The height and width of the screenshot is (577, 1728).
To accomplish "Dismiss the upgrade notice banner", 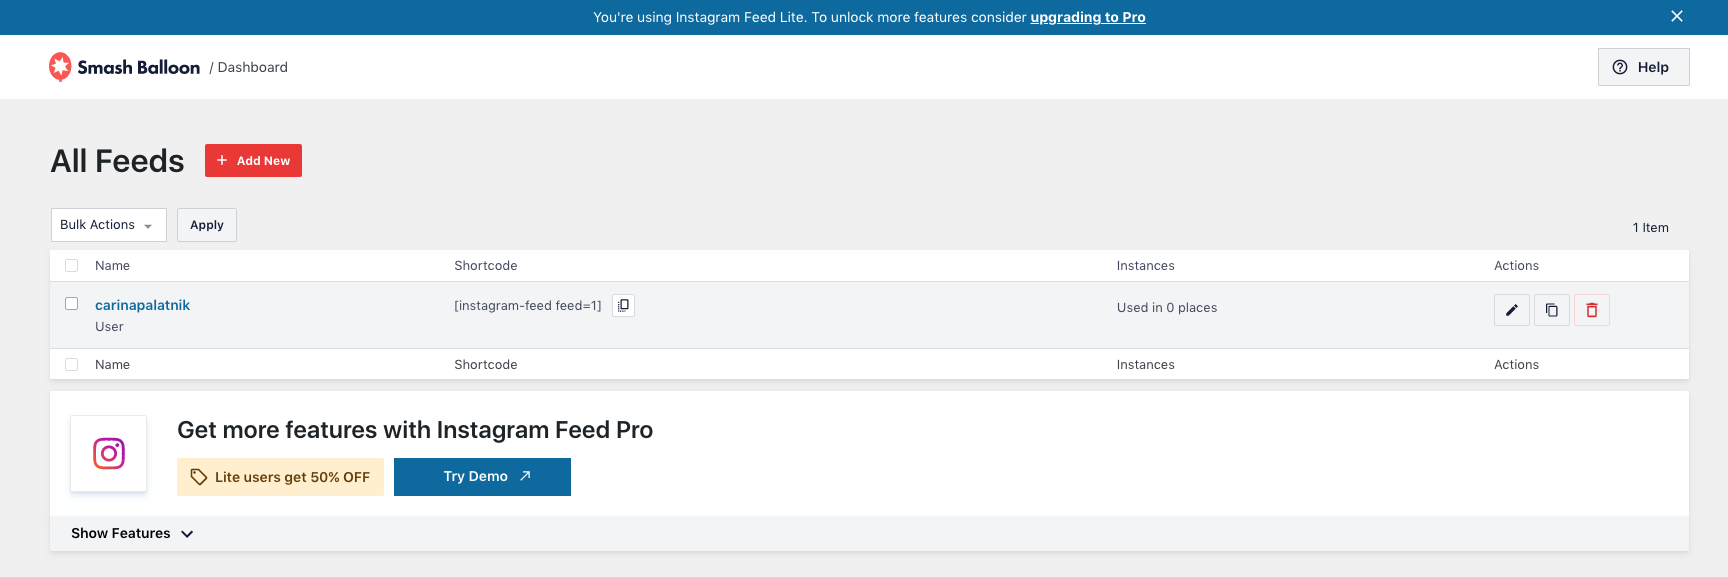I will [1677, 16].
